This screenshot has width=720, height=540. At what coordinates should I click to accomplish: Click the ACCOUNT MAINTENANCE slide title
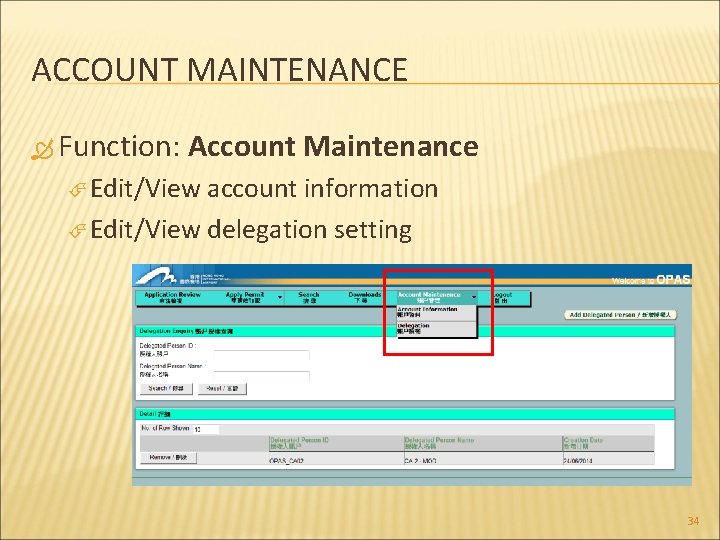click(x=219, y=70)
